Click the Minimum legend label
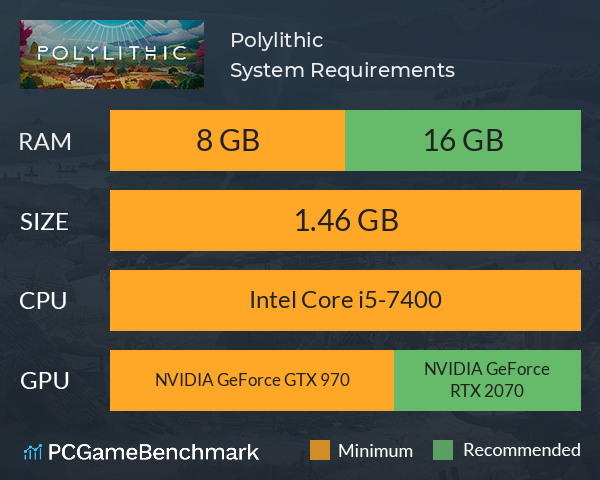Image resolution: width=600 pixels, height=480 pixels. (375, 451)
